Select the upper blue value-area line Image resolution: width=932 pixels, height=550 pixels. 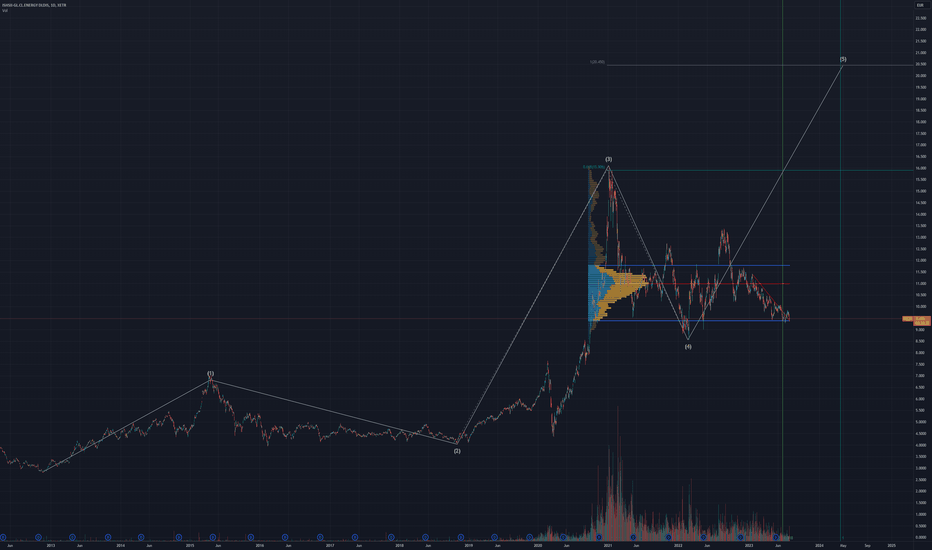689,265
